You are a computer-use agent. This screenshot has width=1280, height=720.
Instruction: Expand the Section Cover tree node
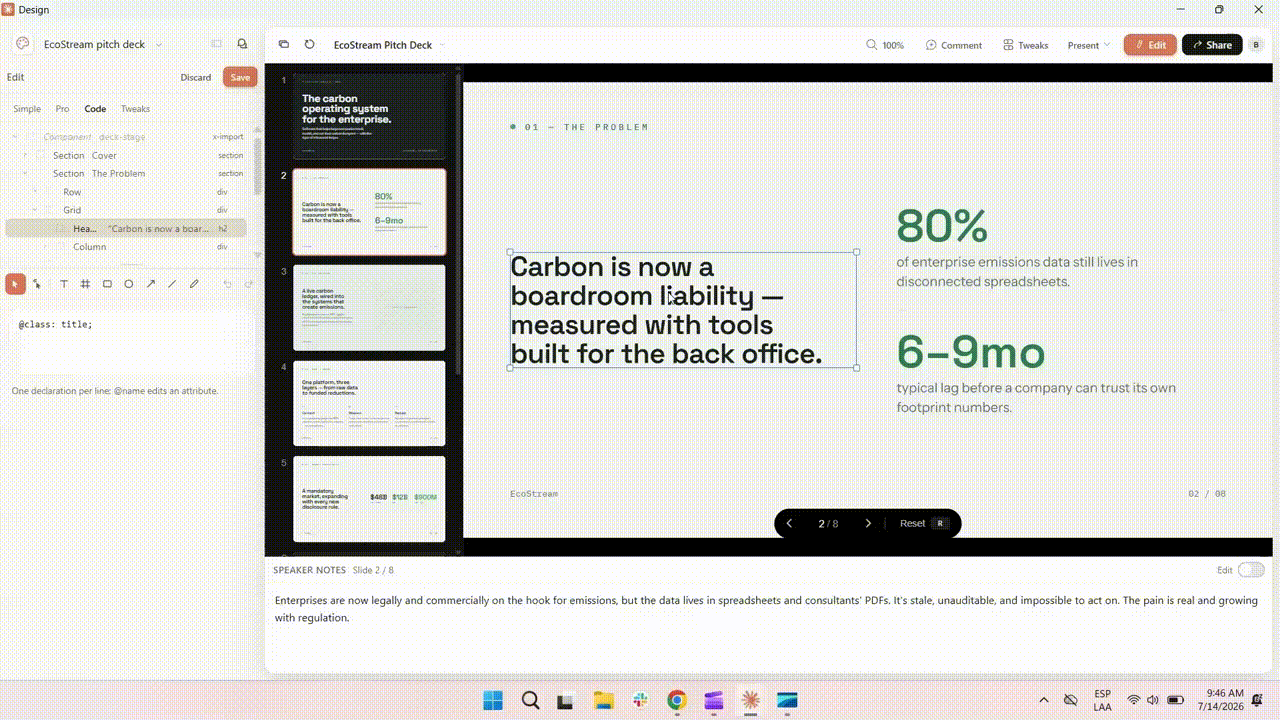(25, 155)
